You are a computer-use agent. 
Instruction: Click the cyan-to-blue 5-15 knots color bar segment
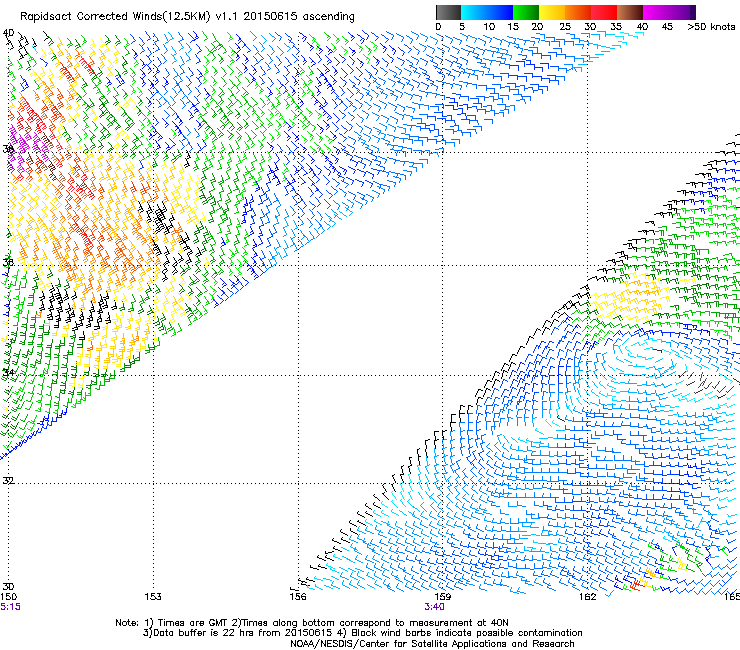click(x=487, y=12)
